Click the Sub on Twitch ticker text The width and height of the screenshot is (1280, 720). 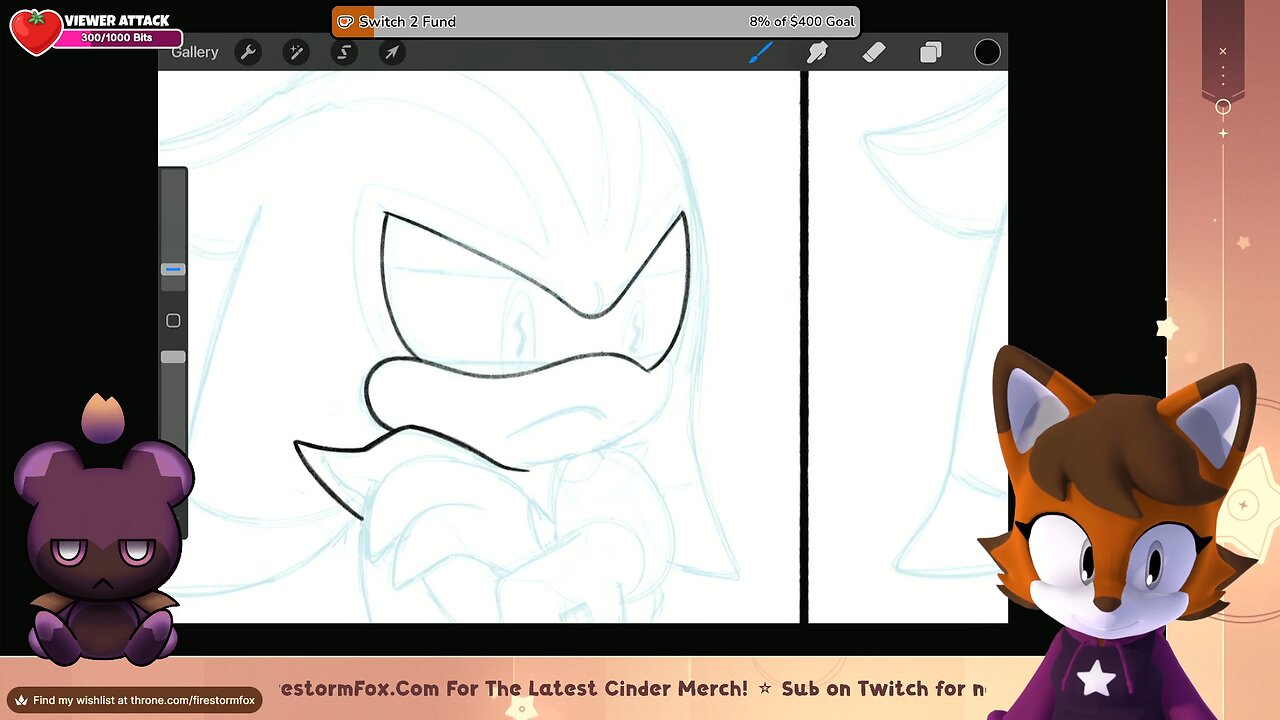(883, 688)
